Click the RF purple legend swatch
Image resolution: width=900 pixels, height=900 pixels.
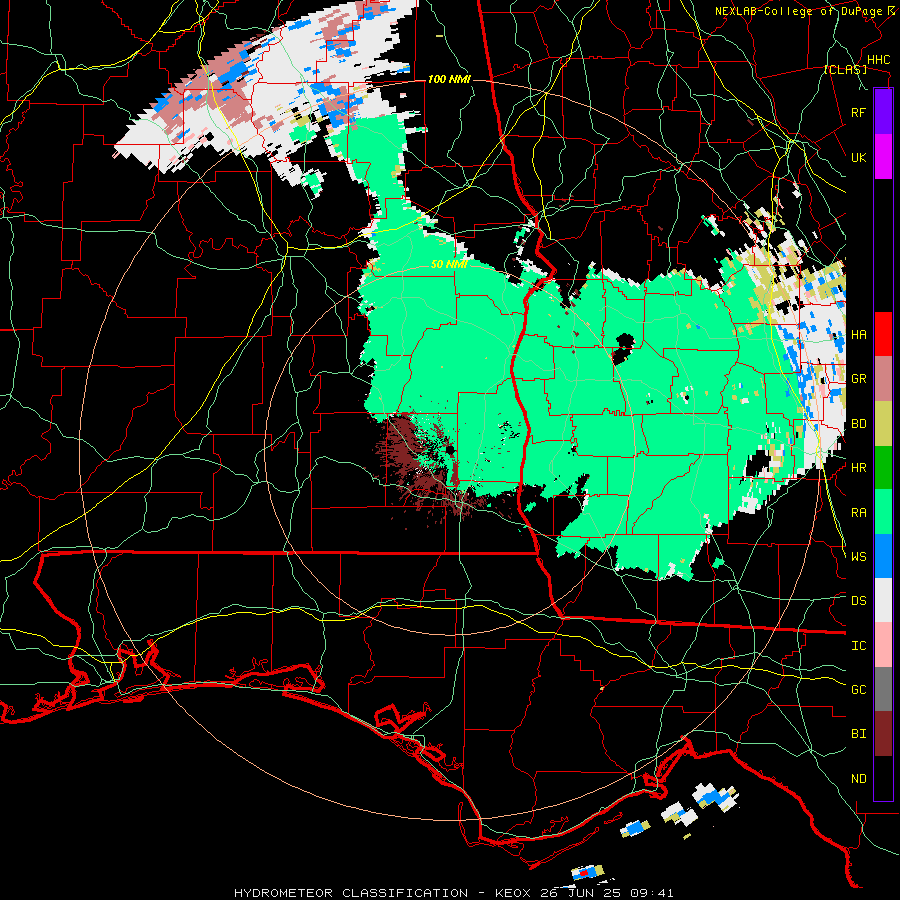[883, 112]
